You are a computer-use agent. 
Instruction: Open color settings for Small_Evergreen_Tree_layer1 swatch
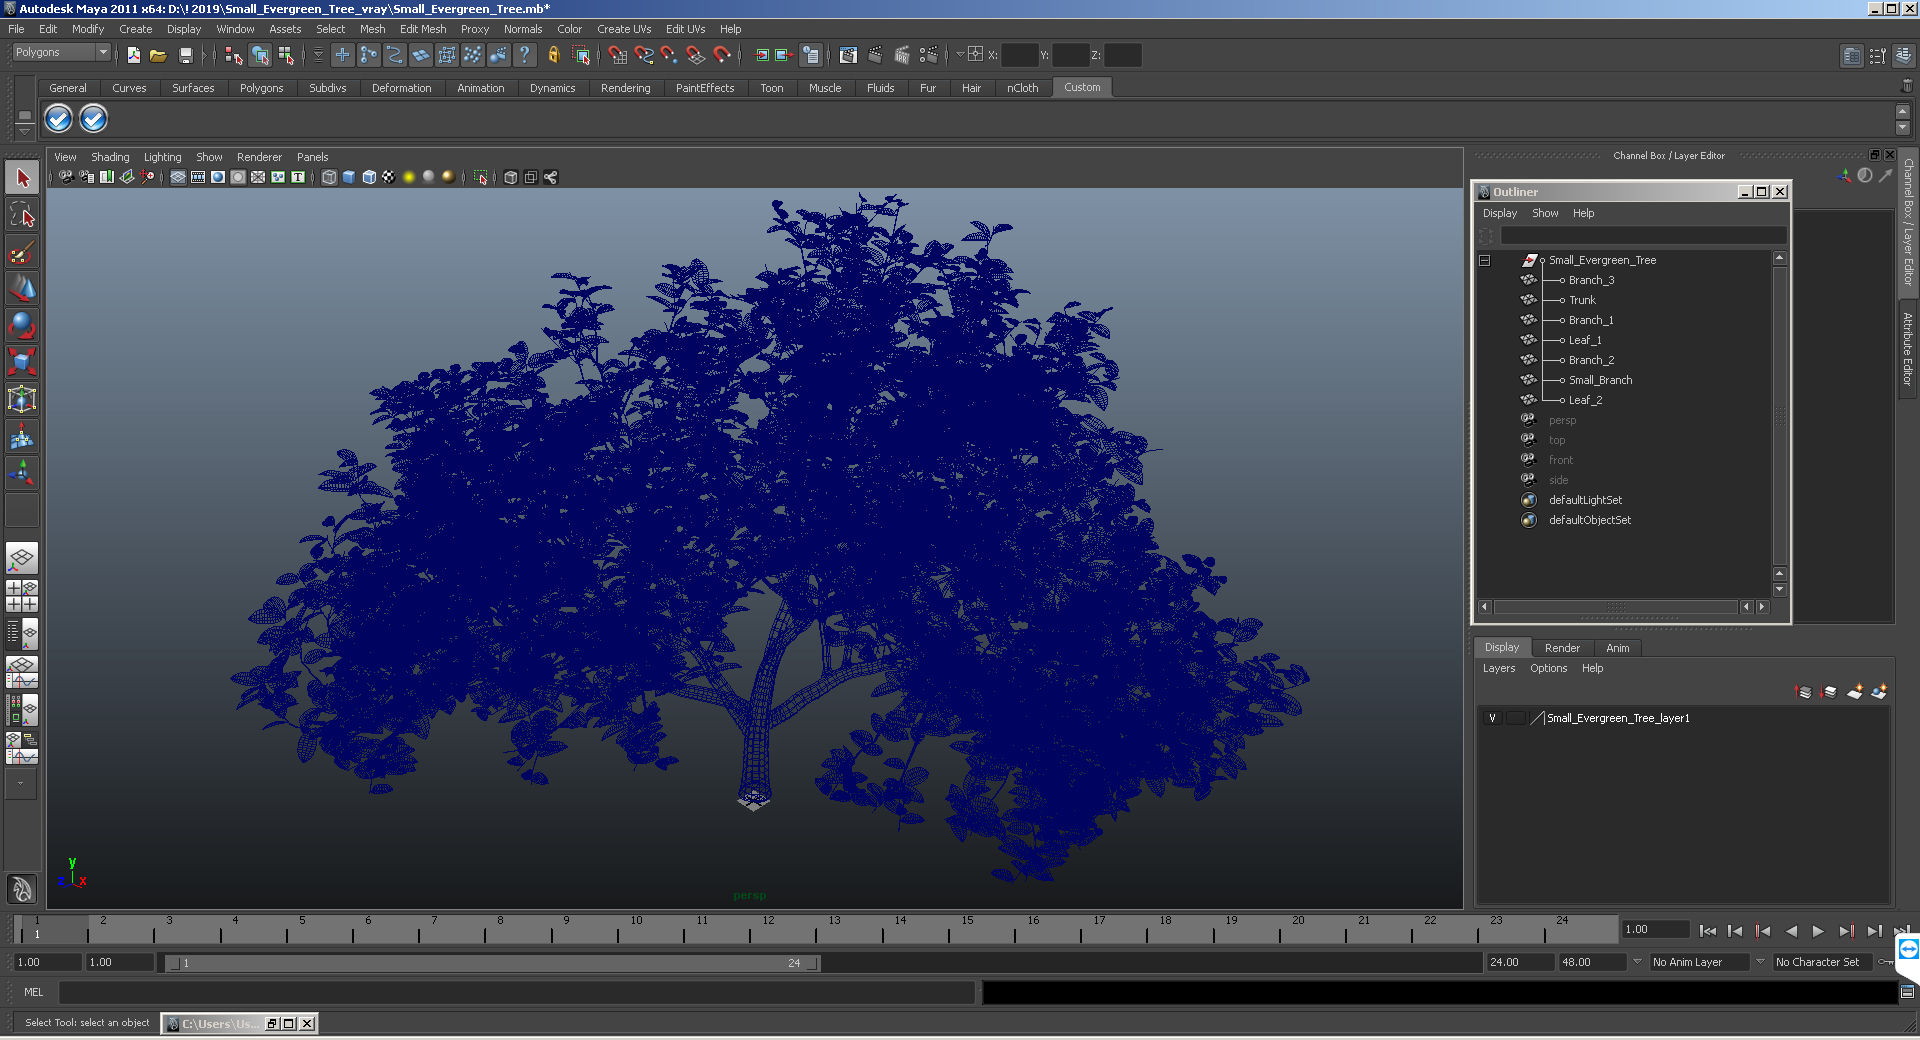[1538, 718]
